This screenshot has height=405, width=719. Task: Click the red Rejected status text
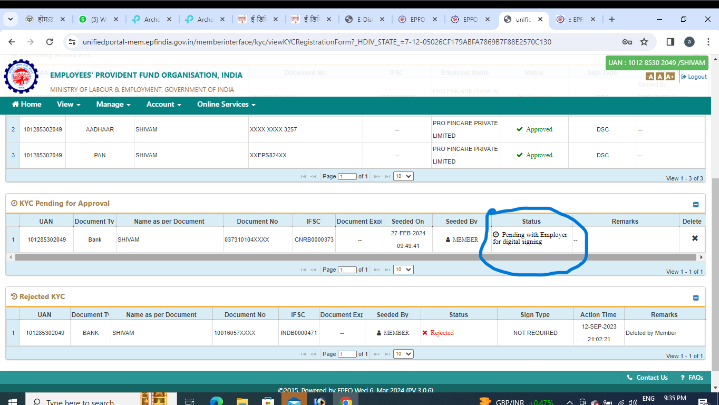(x=442, y=333)
